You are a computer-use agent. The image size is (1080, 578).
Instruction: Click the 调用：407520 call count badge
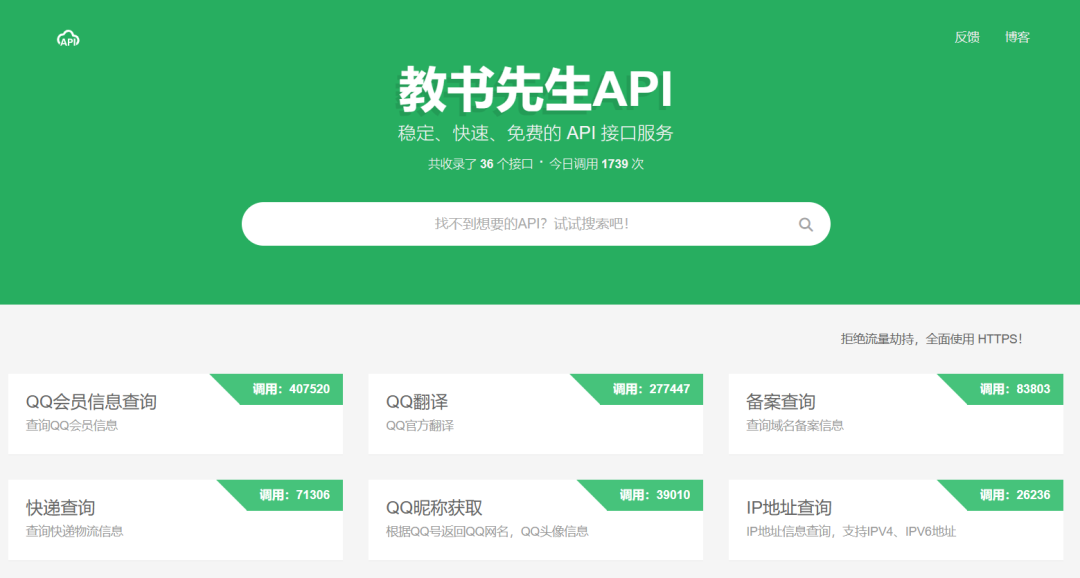click(x=290, y=389)
